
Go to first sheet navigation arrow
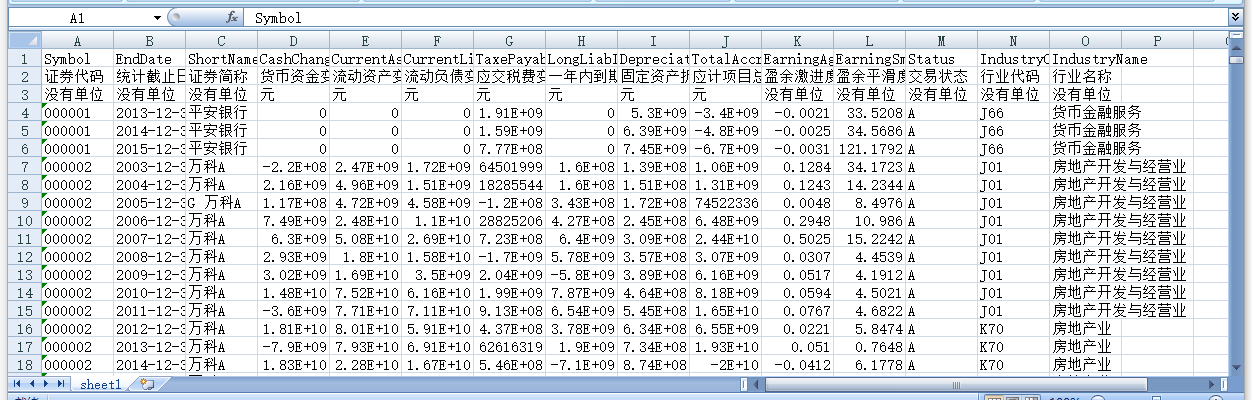pos(16,384)
